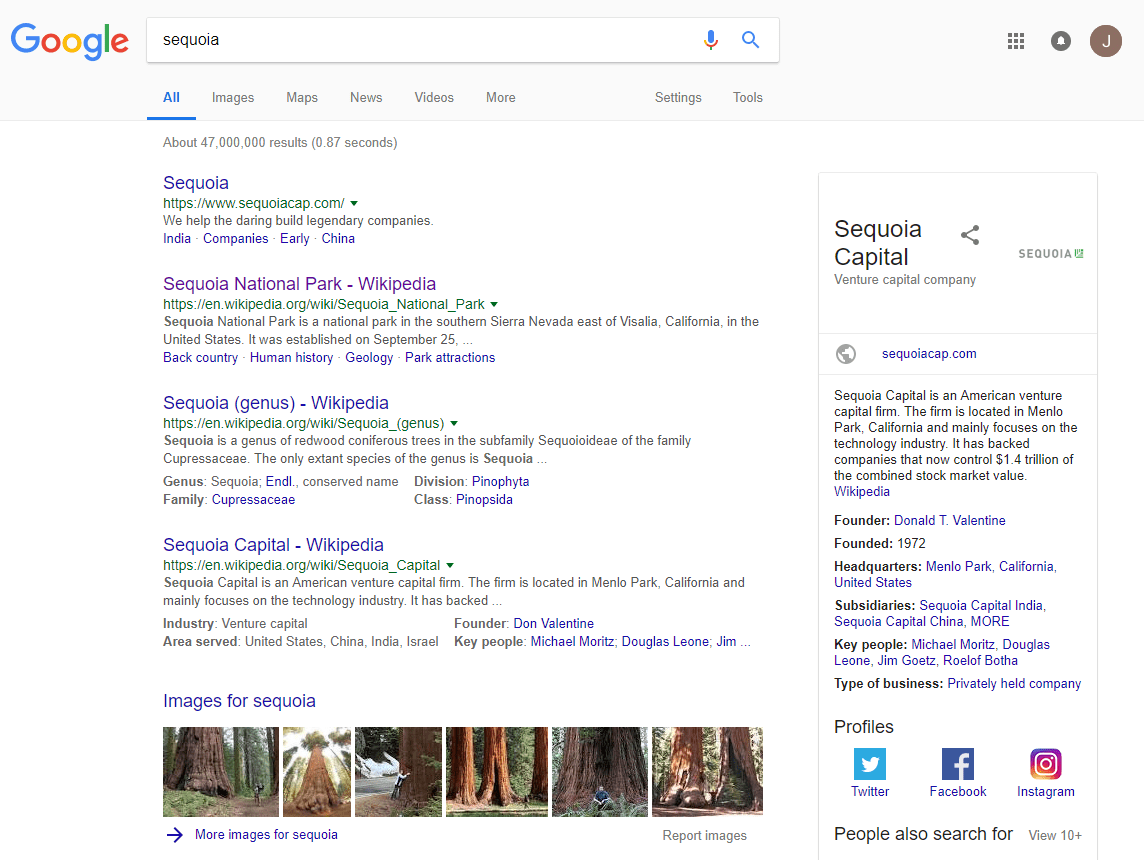Image resolution: width=1144 pixels, height=860 pixels.
Task: Open Sequoia Capital Facebook profile icon
Action: pyautogui.click(x=957, y=764)
